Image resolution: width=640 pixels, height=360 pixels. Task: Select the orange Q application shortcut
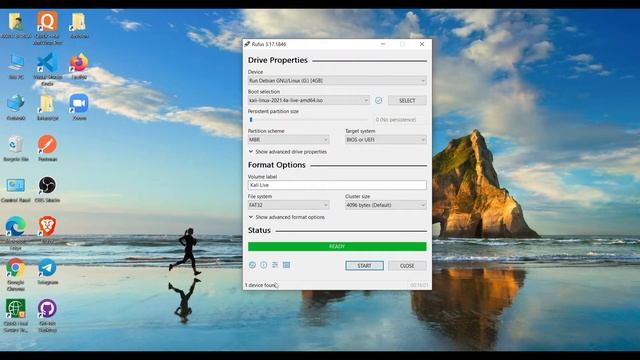47,22
